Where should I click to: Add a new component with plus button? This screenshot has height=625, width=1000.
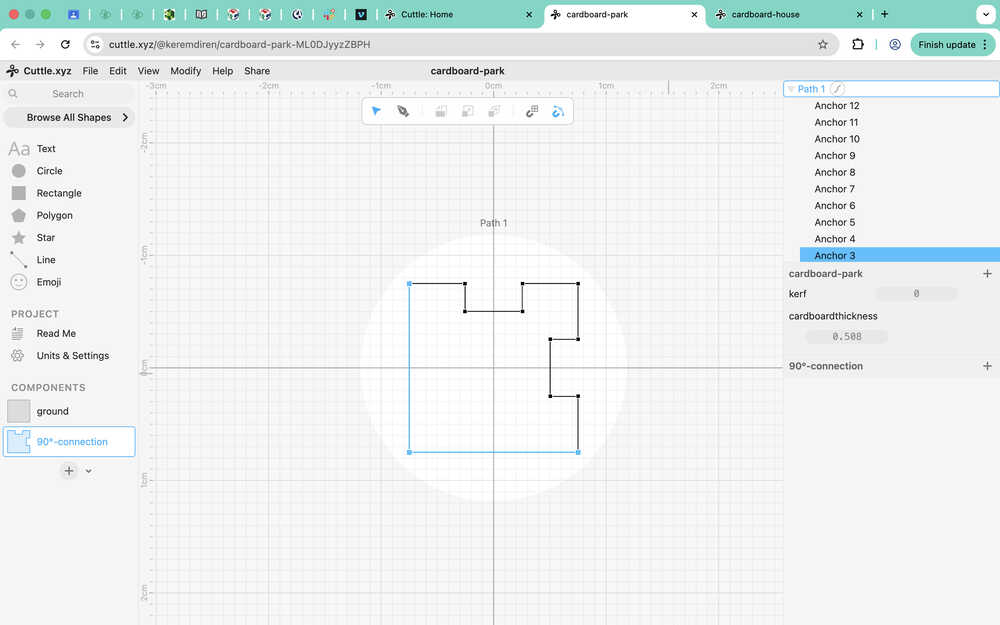tap(68, 470)
